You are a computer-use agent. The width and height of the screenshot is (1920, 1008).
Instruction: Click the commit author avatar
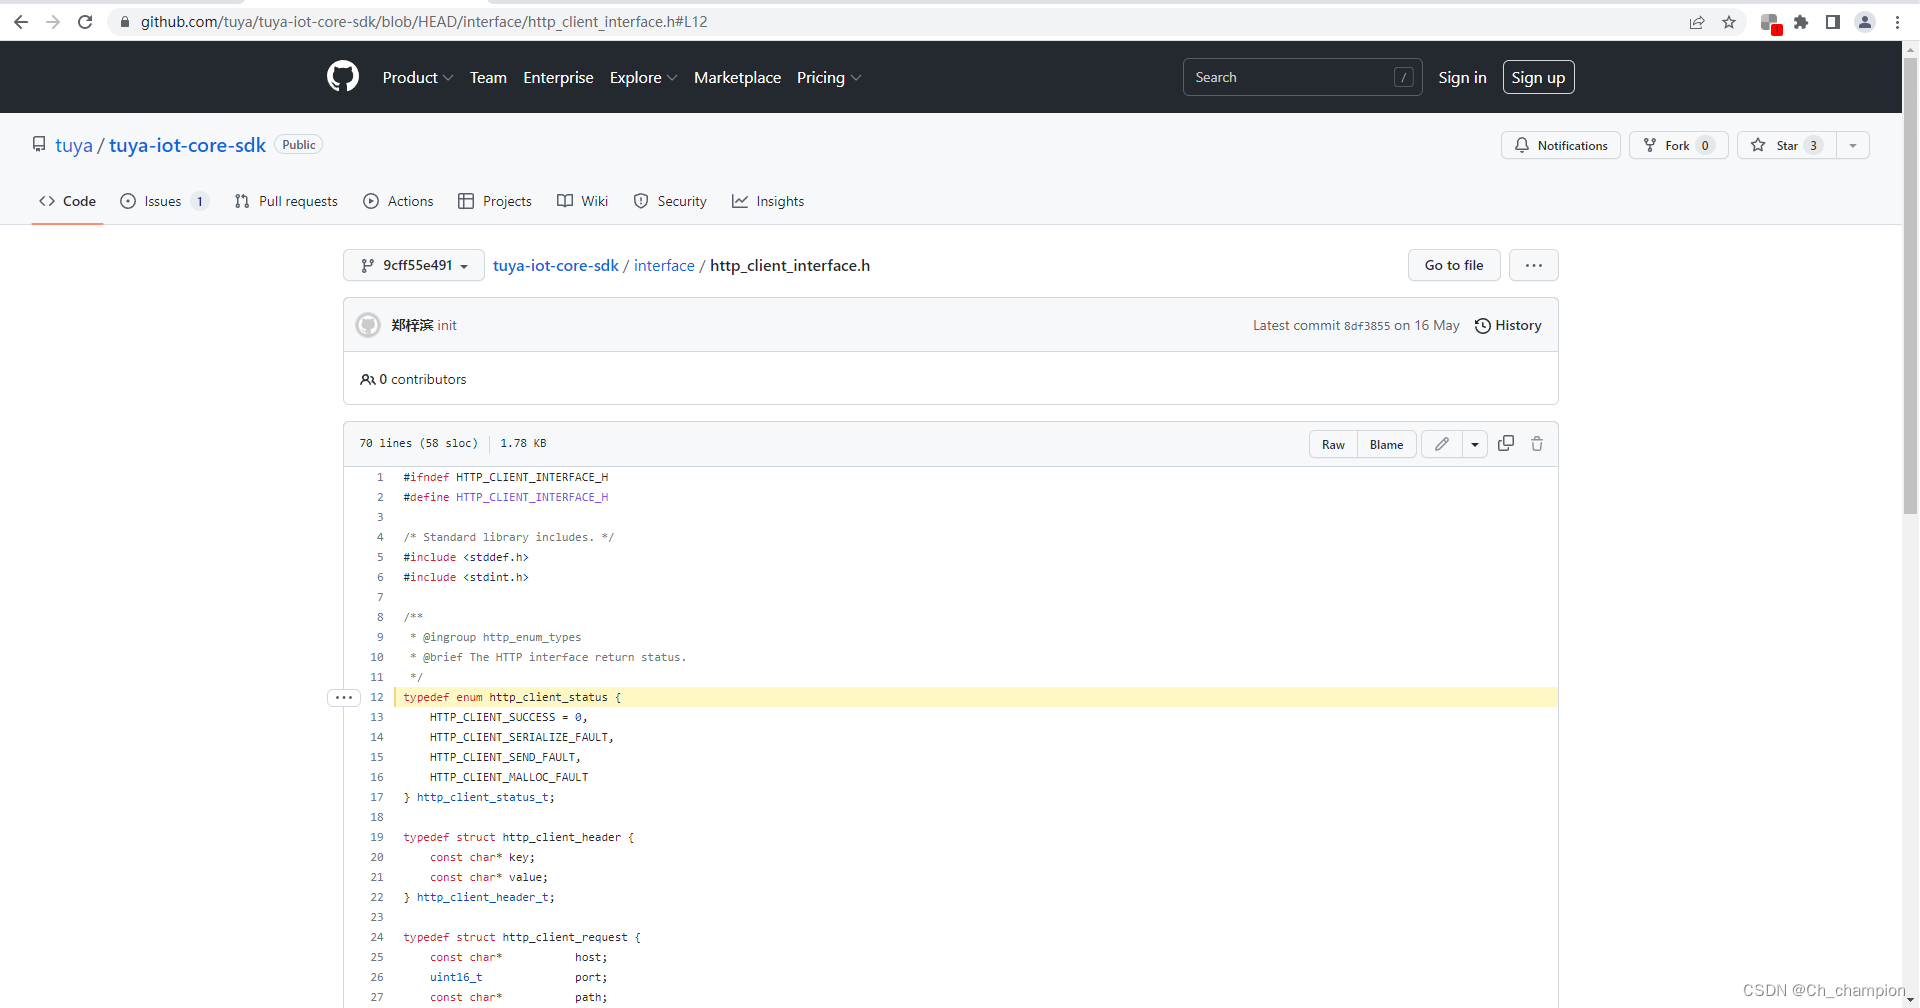point(368,325)
